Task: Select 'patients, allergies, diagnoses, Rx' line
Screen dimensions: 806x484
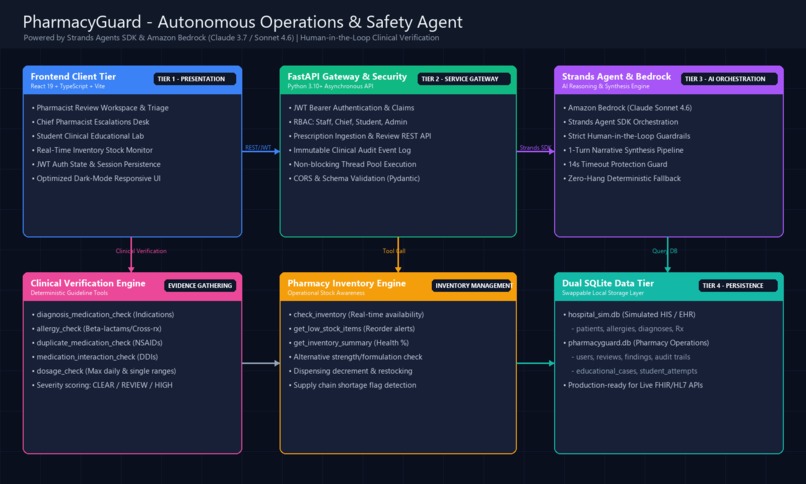Action: click(628, 329)
